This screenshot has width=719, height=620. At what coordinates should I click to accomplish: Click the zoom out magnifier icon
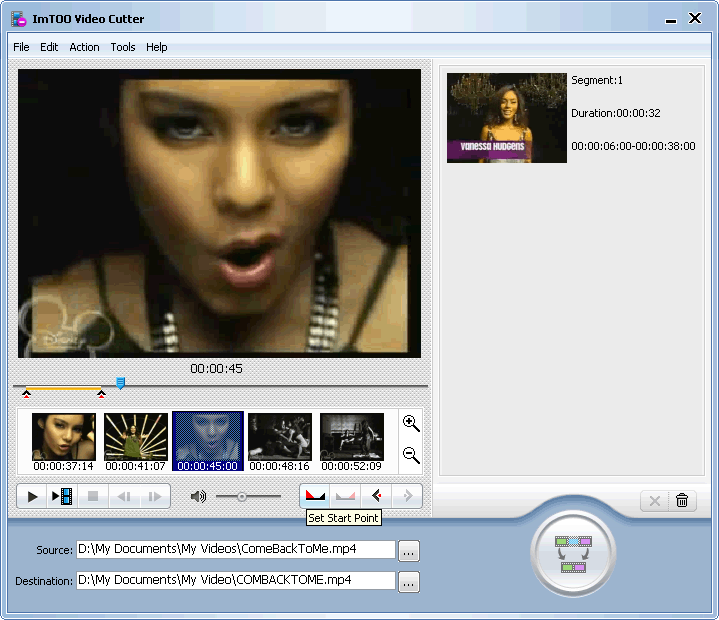[x=410, y=456]
